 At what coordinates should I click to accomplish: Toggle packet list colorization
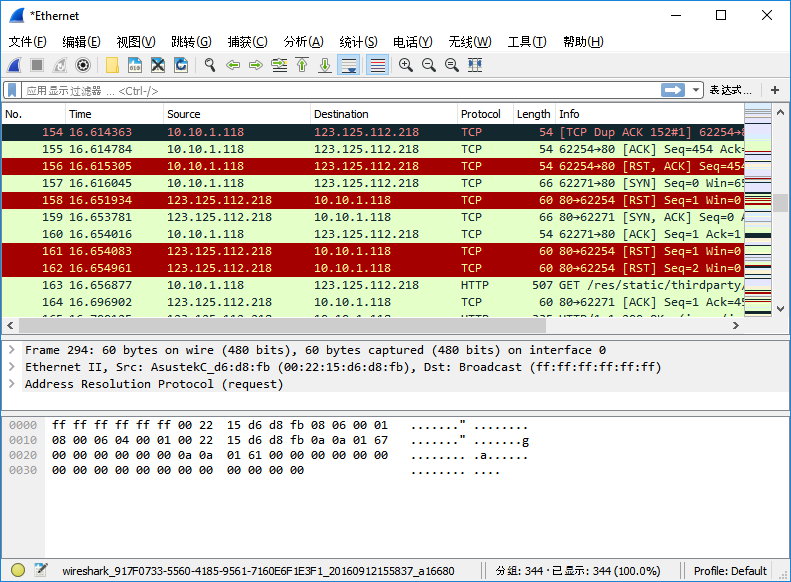pyautogui.click(x=377, y=65)
